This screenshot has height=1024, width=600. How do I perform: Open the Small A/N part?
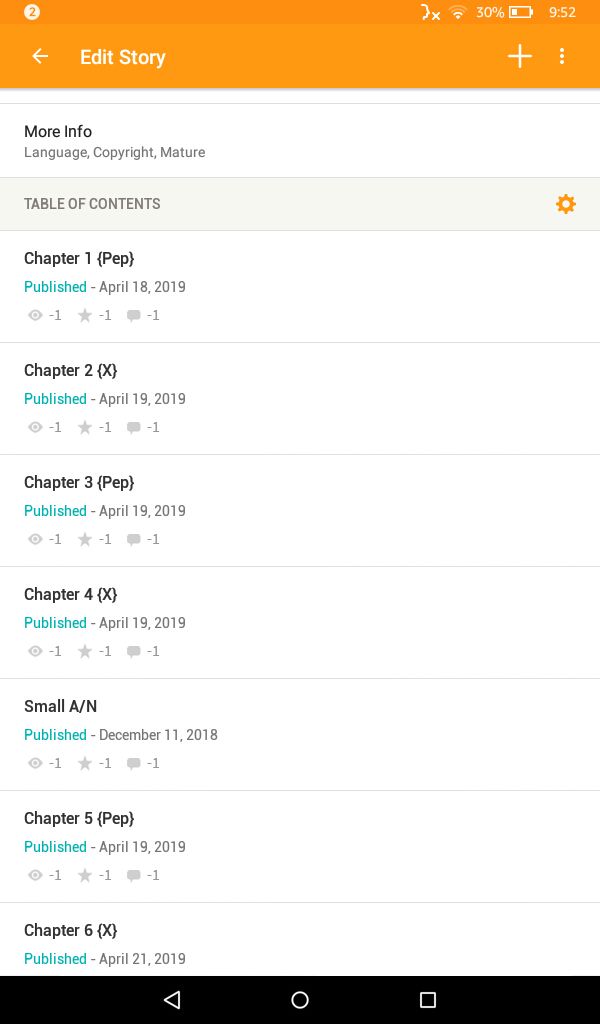point(300,735)
